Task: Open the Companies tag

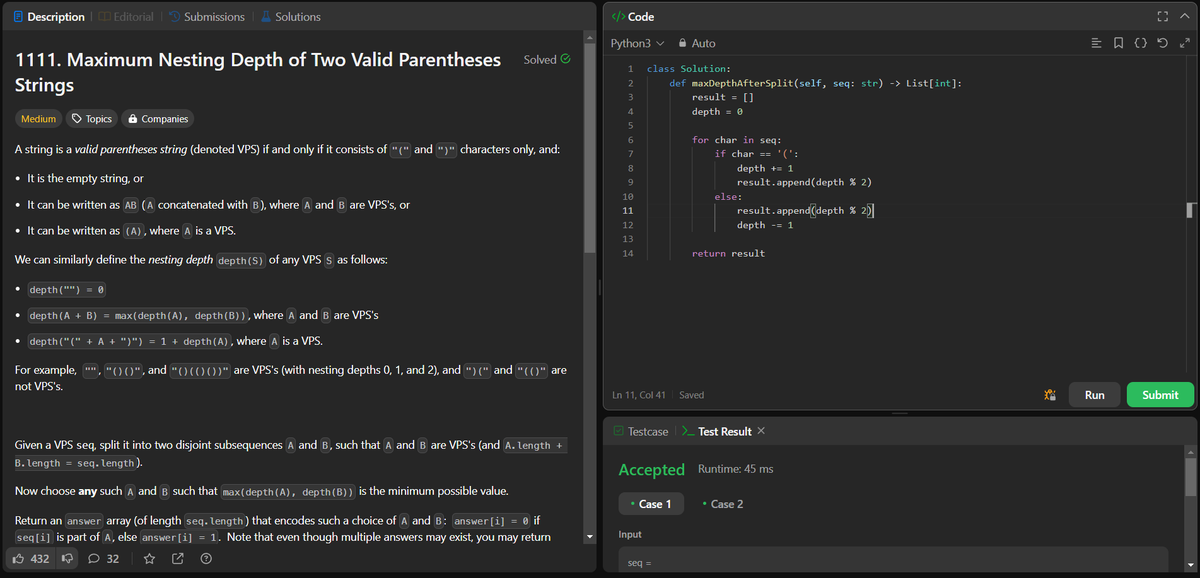Action: tap(157, 118)
